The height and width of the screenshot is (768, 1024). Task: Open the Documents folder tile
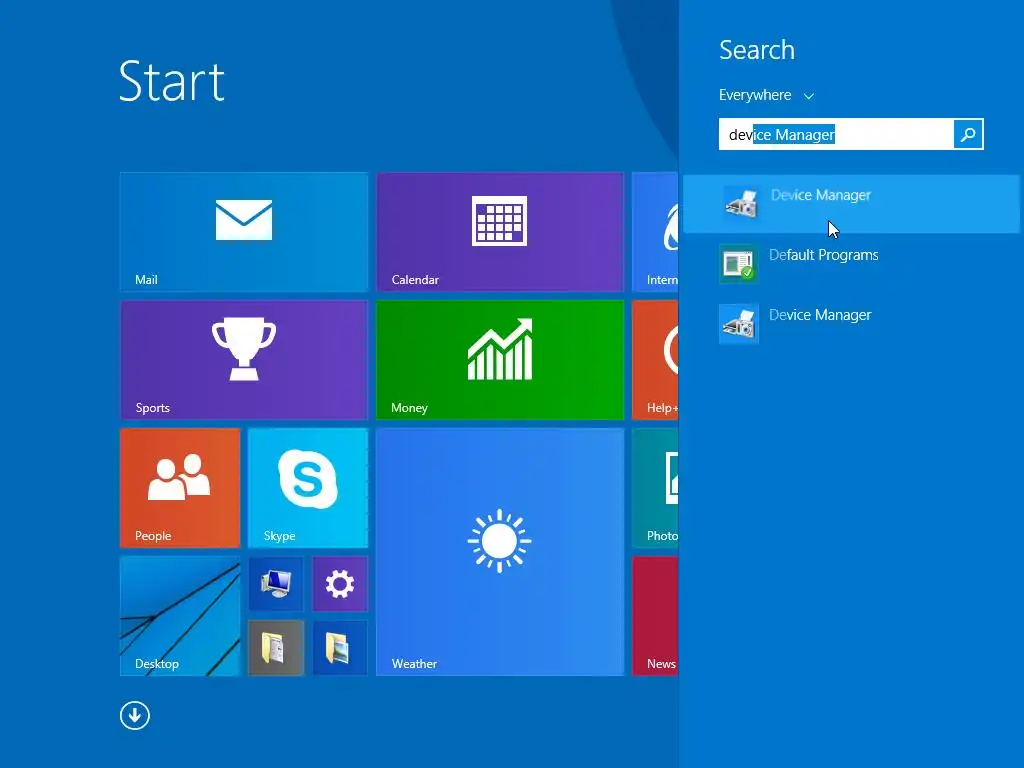pos(276,648)
